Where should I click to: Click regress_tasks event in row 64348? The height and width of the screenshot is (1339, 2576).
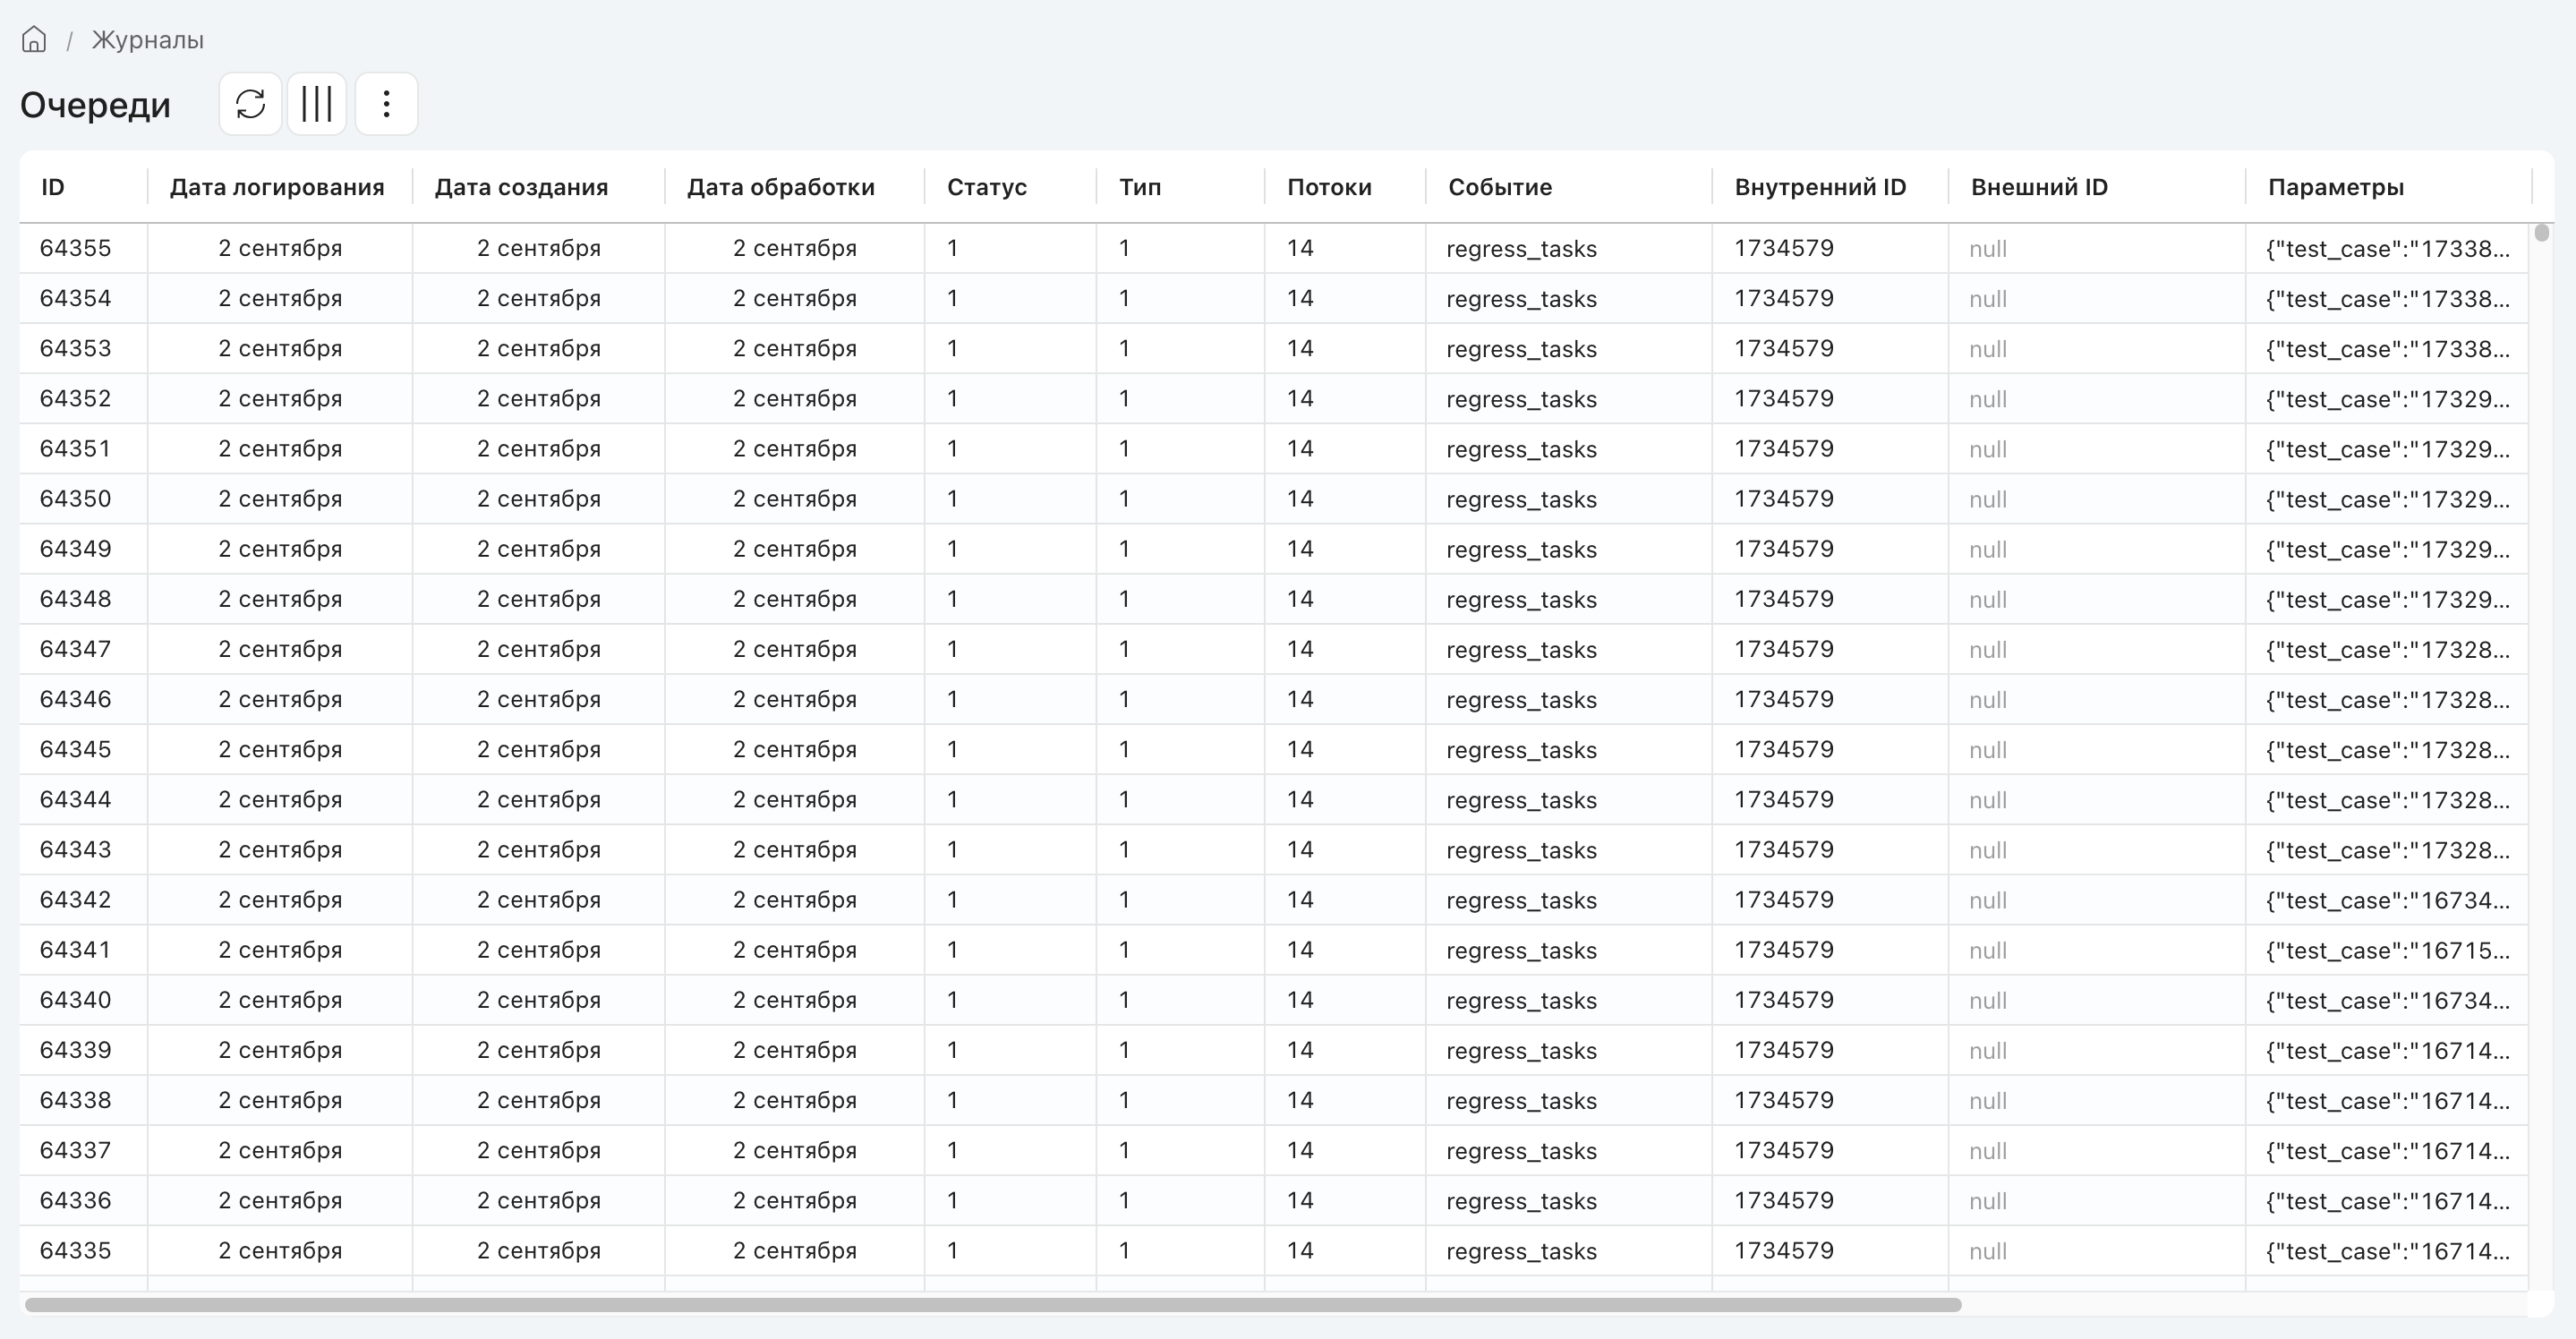tap(1521, 599)
